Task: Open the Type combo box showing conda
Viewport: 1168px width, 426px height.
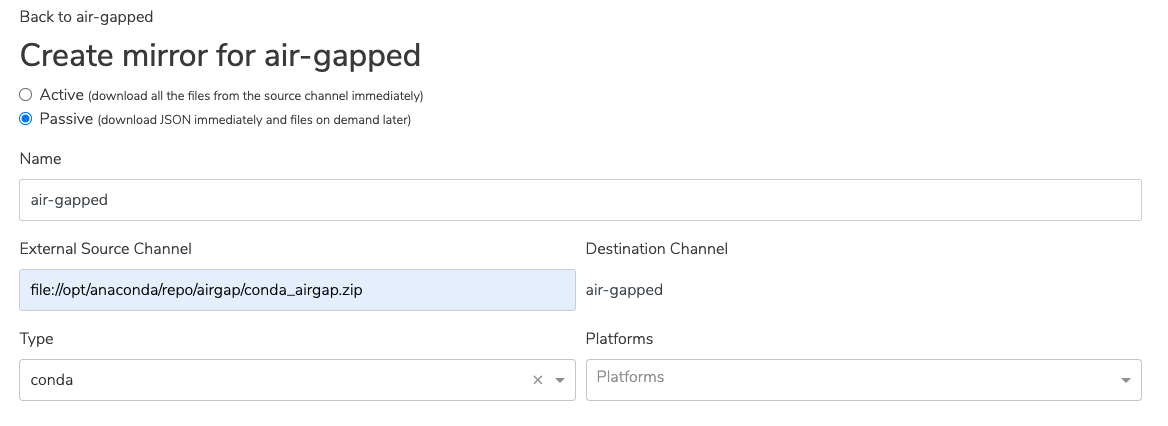Action: click(x=297, y=380)
